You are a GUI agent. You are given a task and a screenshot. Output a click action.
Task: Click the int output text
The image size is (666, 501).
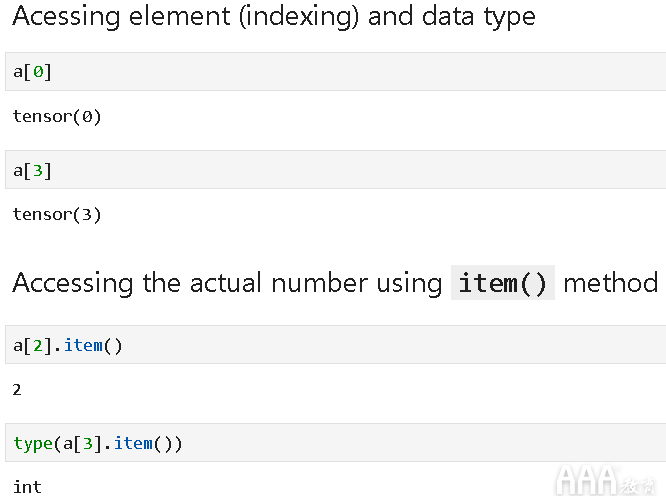tap(27, 487)
